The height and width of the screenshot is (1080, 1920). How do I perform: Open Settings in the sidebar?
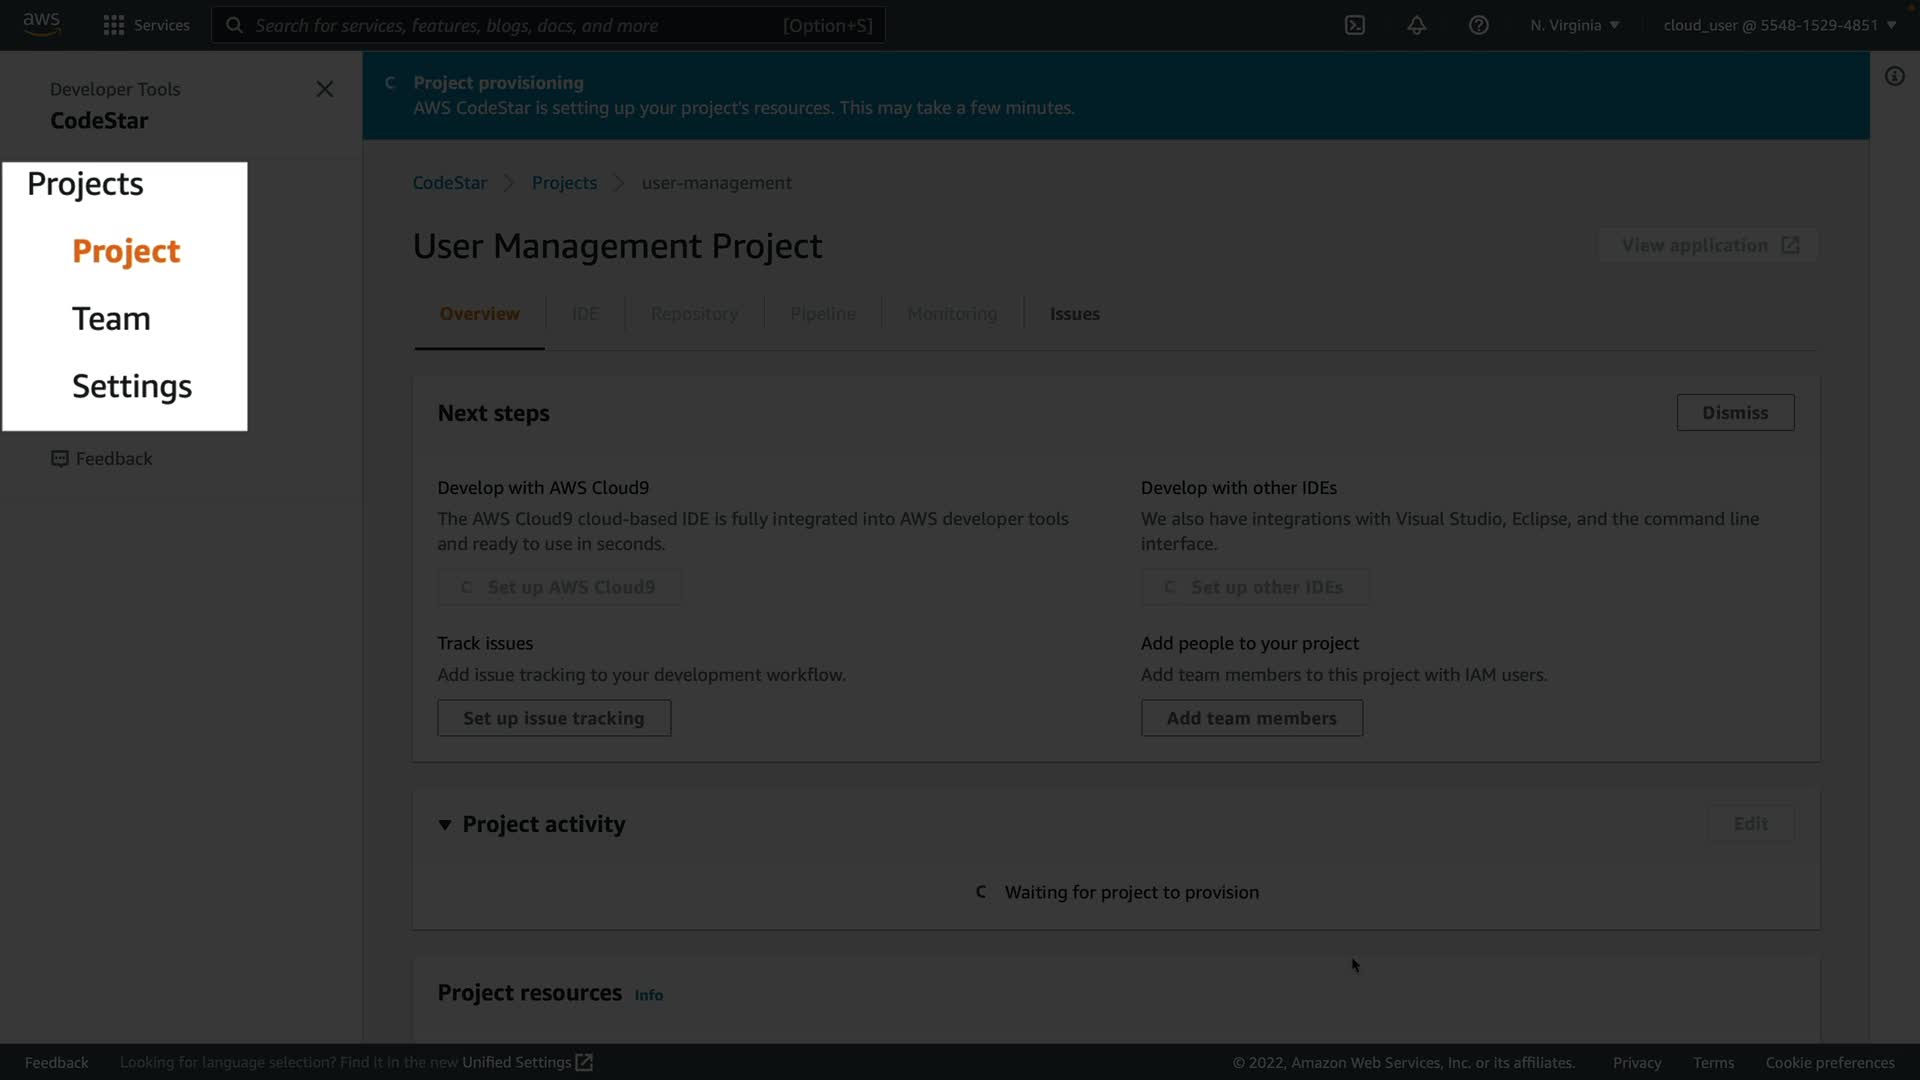[131, 387]
